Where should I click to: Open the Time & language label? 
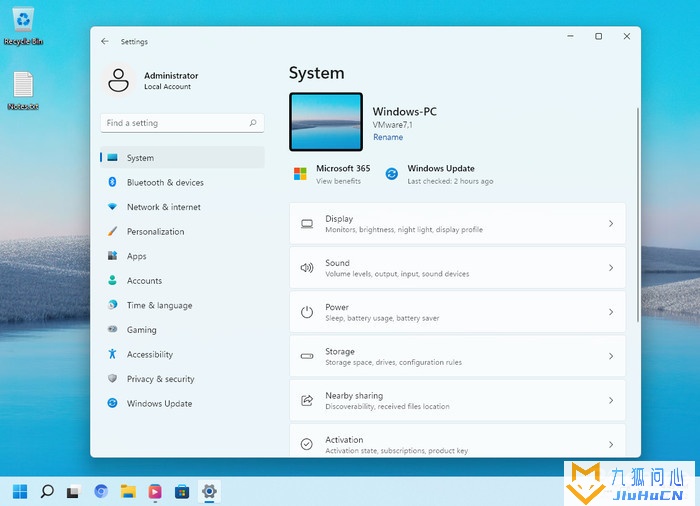click(159, 305)
